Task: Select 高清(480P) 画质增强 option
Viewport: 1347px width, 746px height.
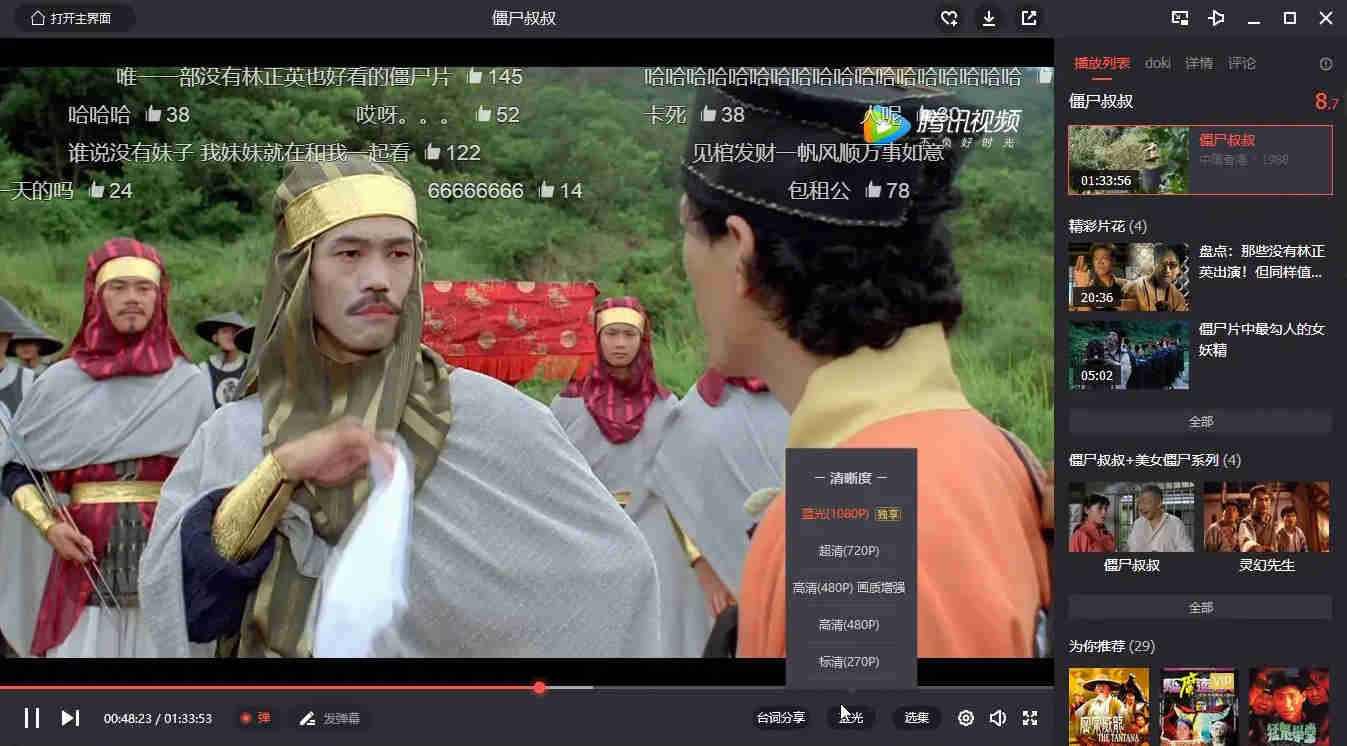Action: pyautogui.click(x=851, y=588)
